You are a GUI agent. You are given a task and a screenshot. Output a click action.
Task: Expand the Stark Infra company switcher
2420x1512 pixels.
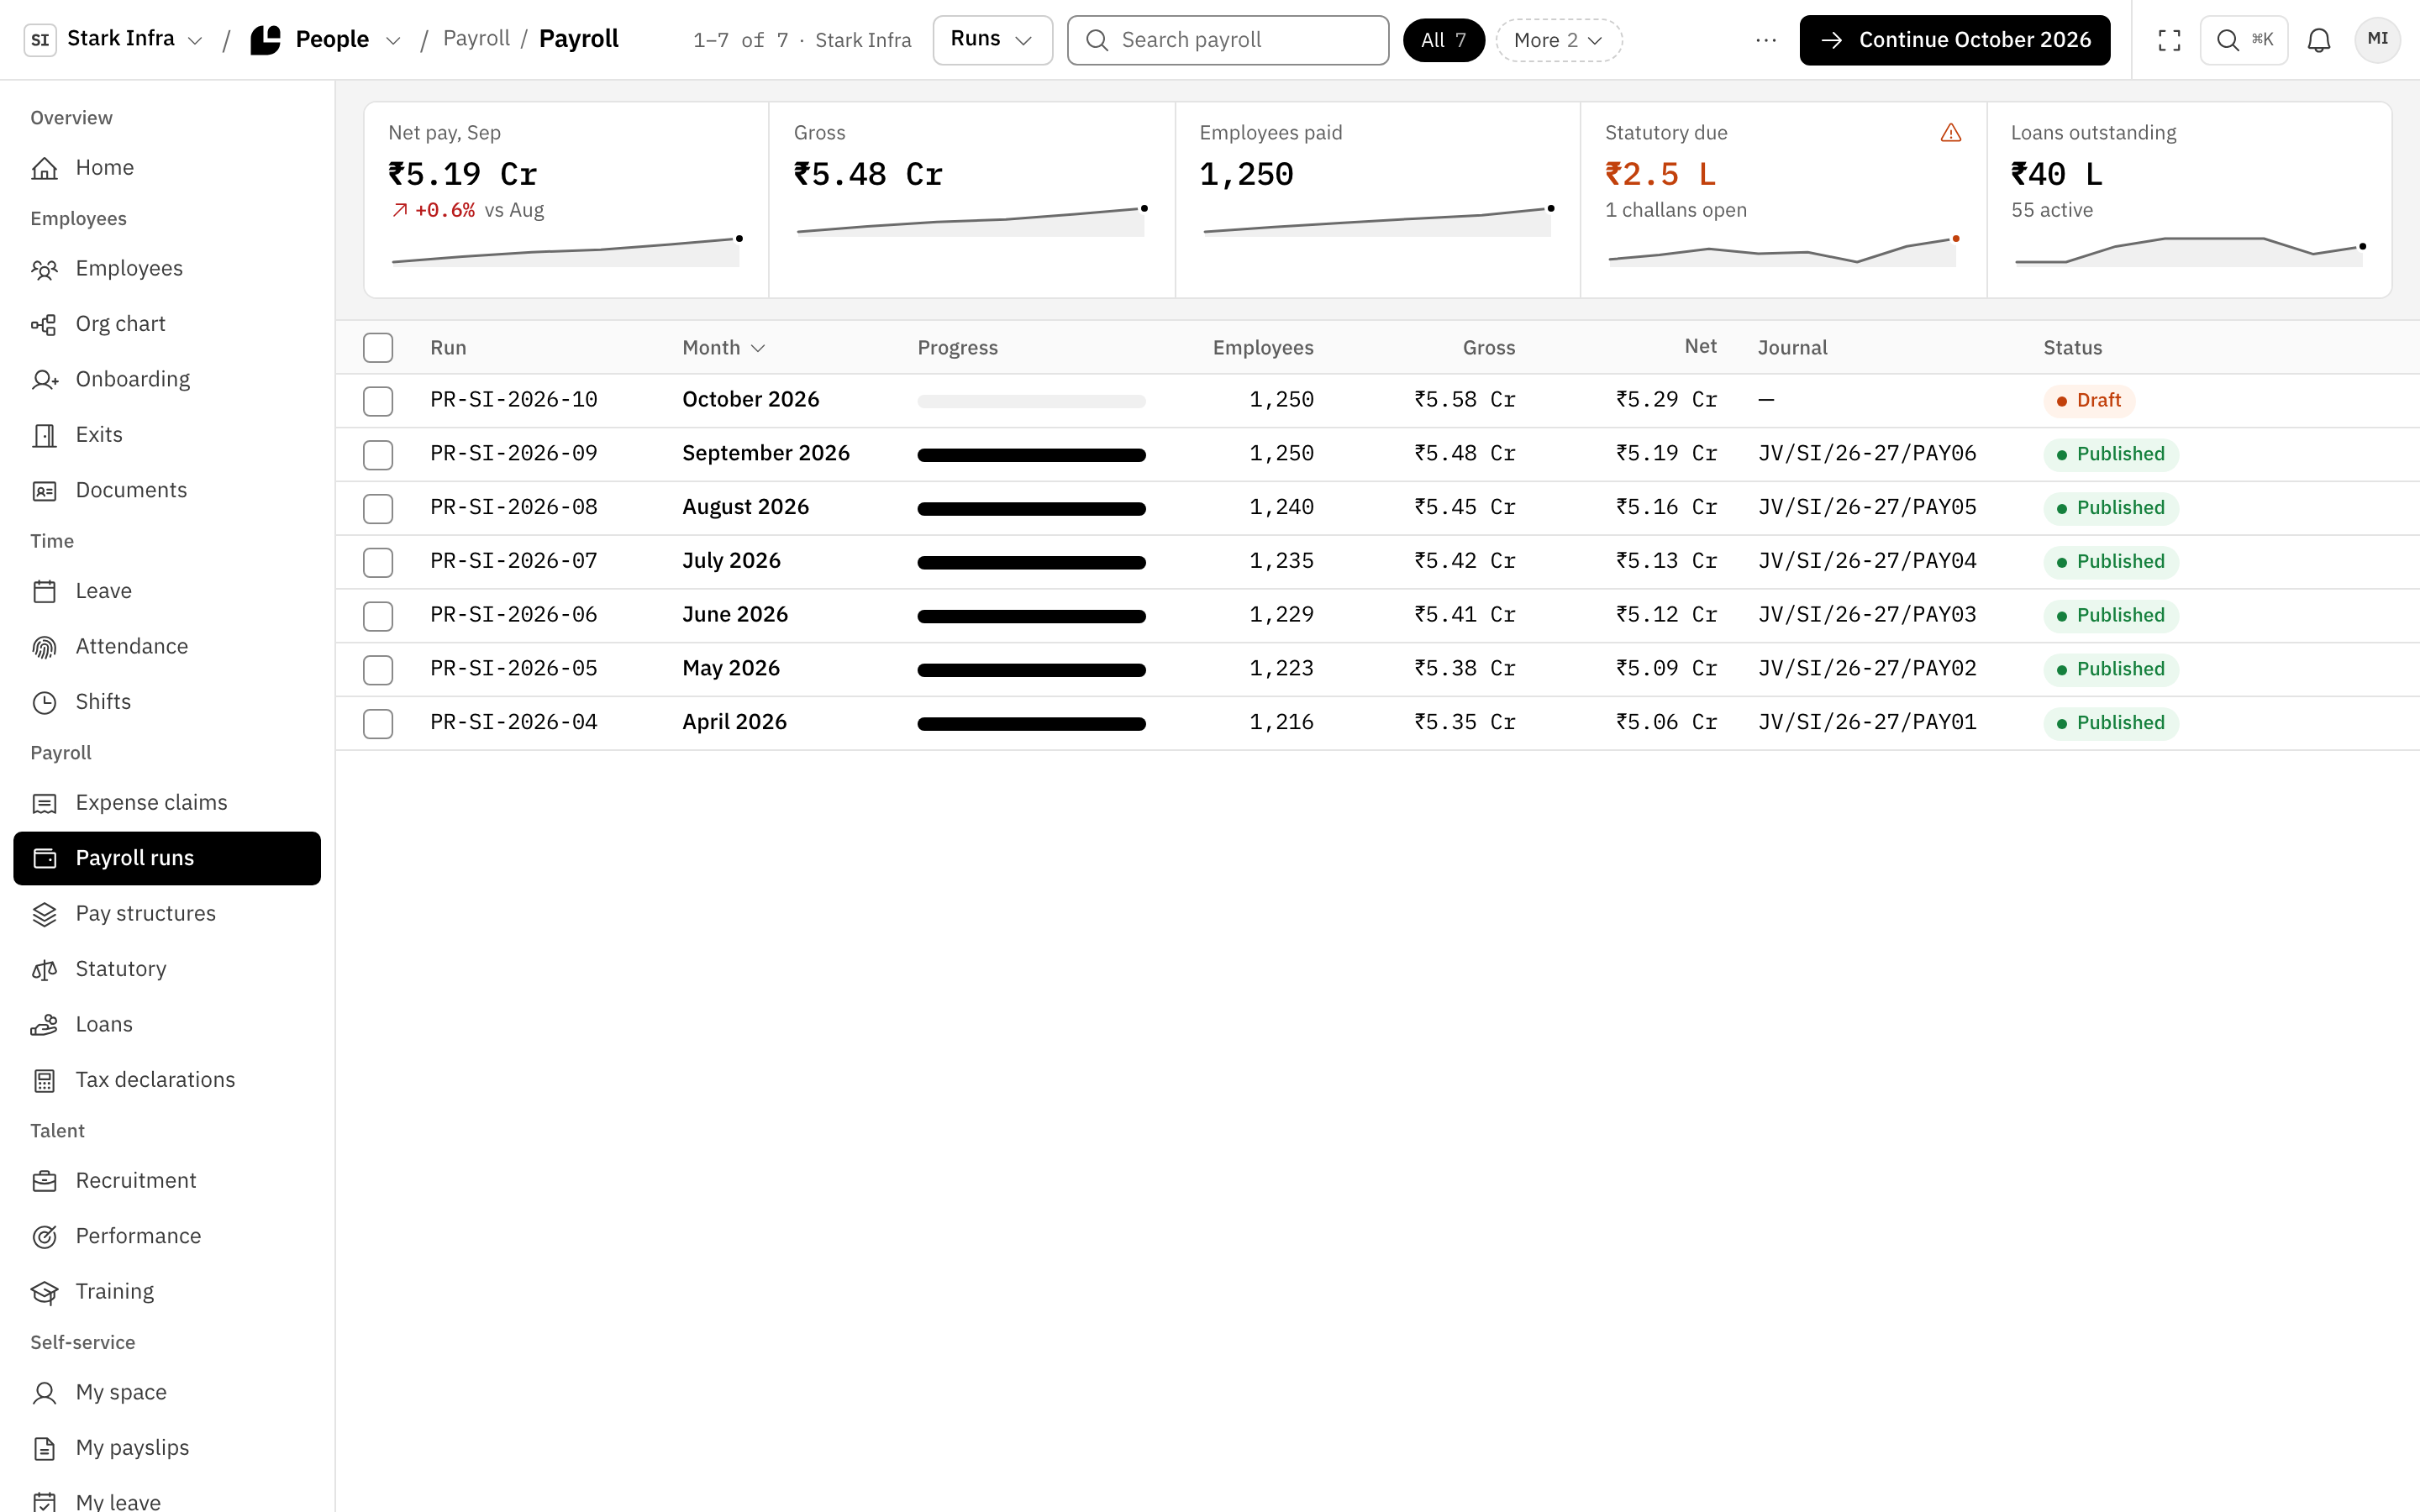point(114,40)
